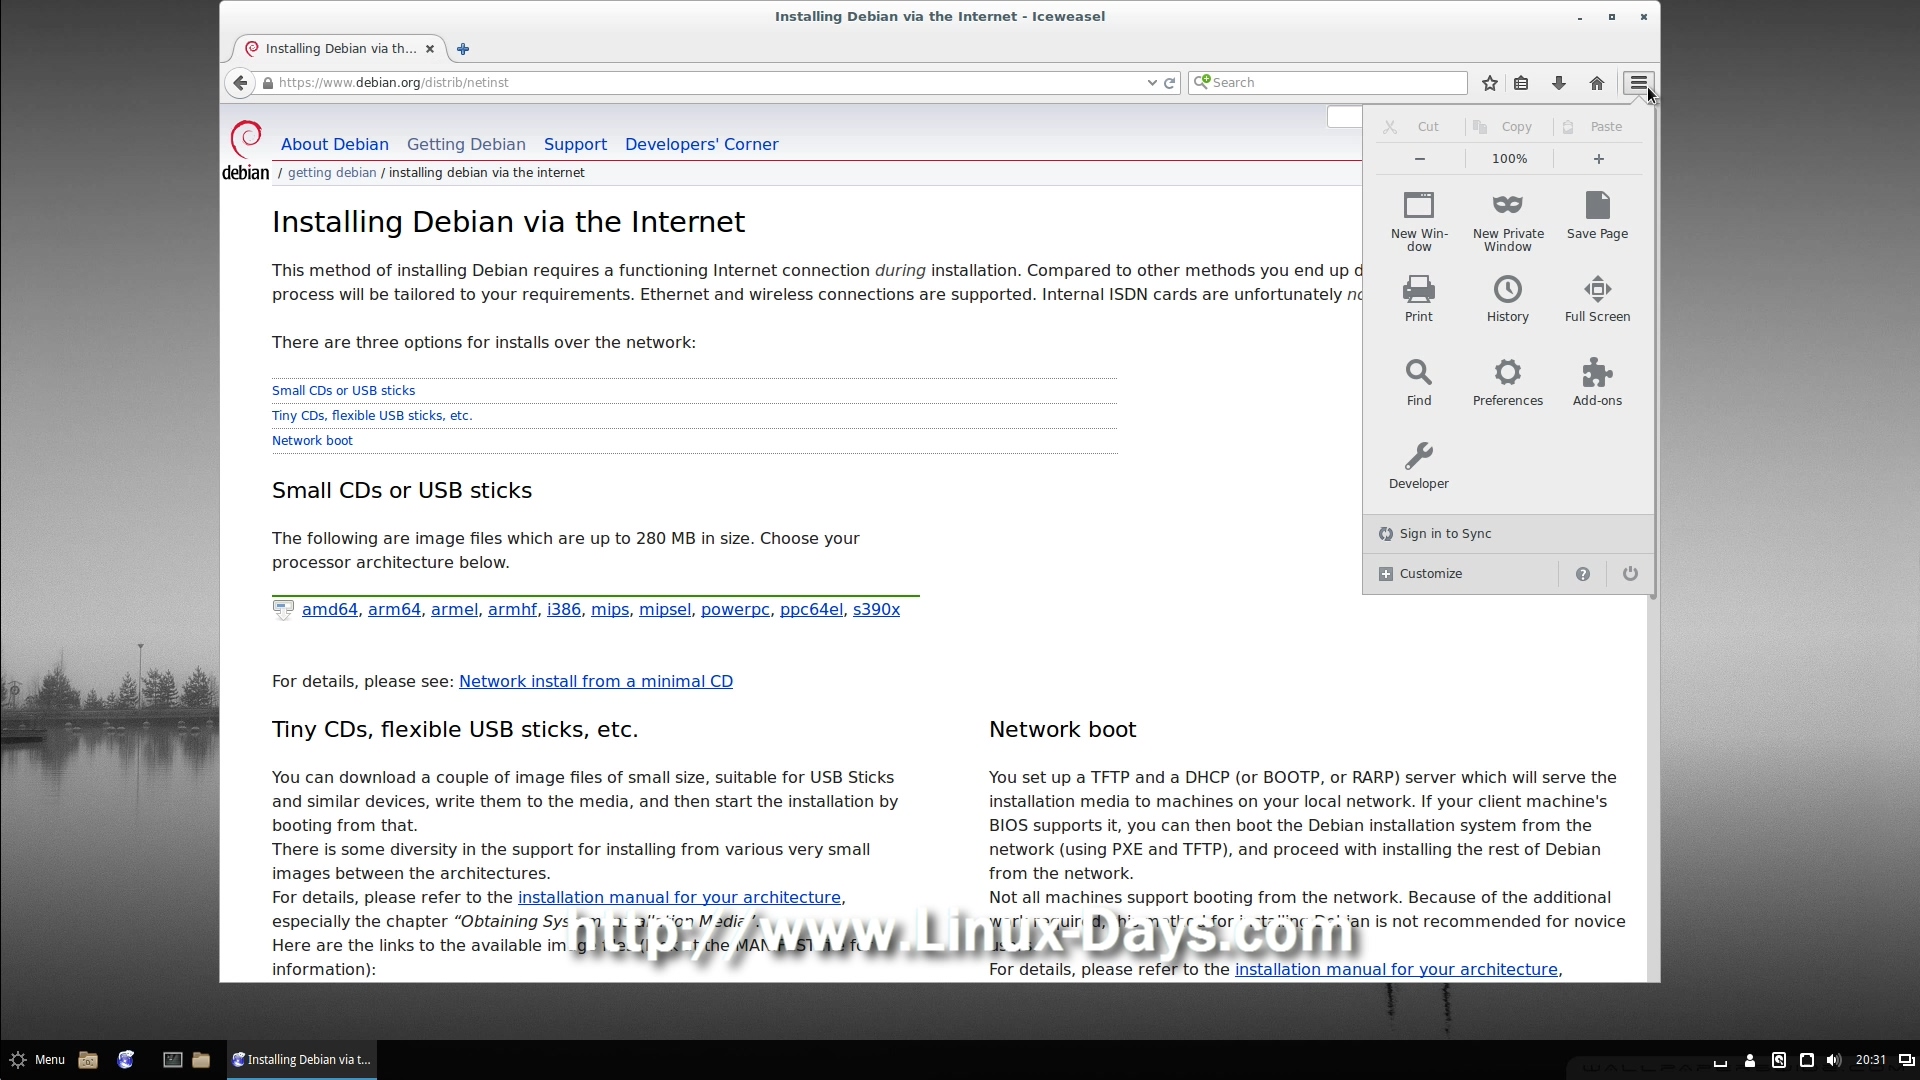
Task: Click the getting debian breadcrumb
Action: click(x=332, y=173)
